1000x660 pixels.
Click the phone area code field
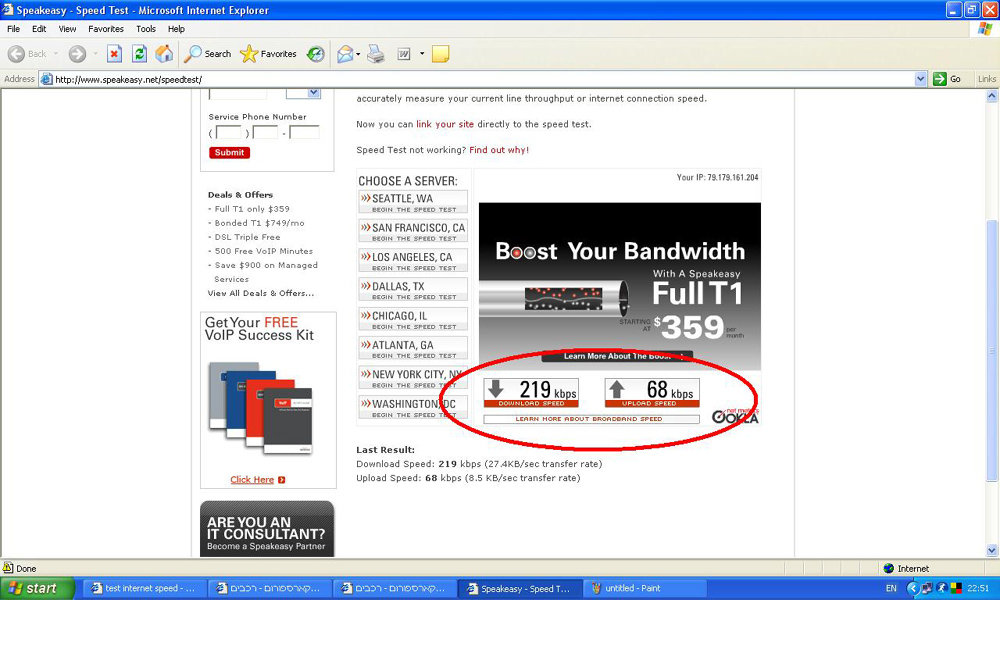[x=228, y=133]
